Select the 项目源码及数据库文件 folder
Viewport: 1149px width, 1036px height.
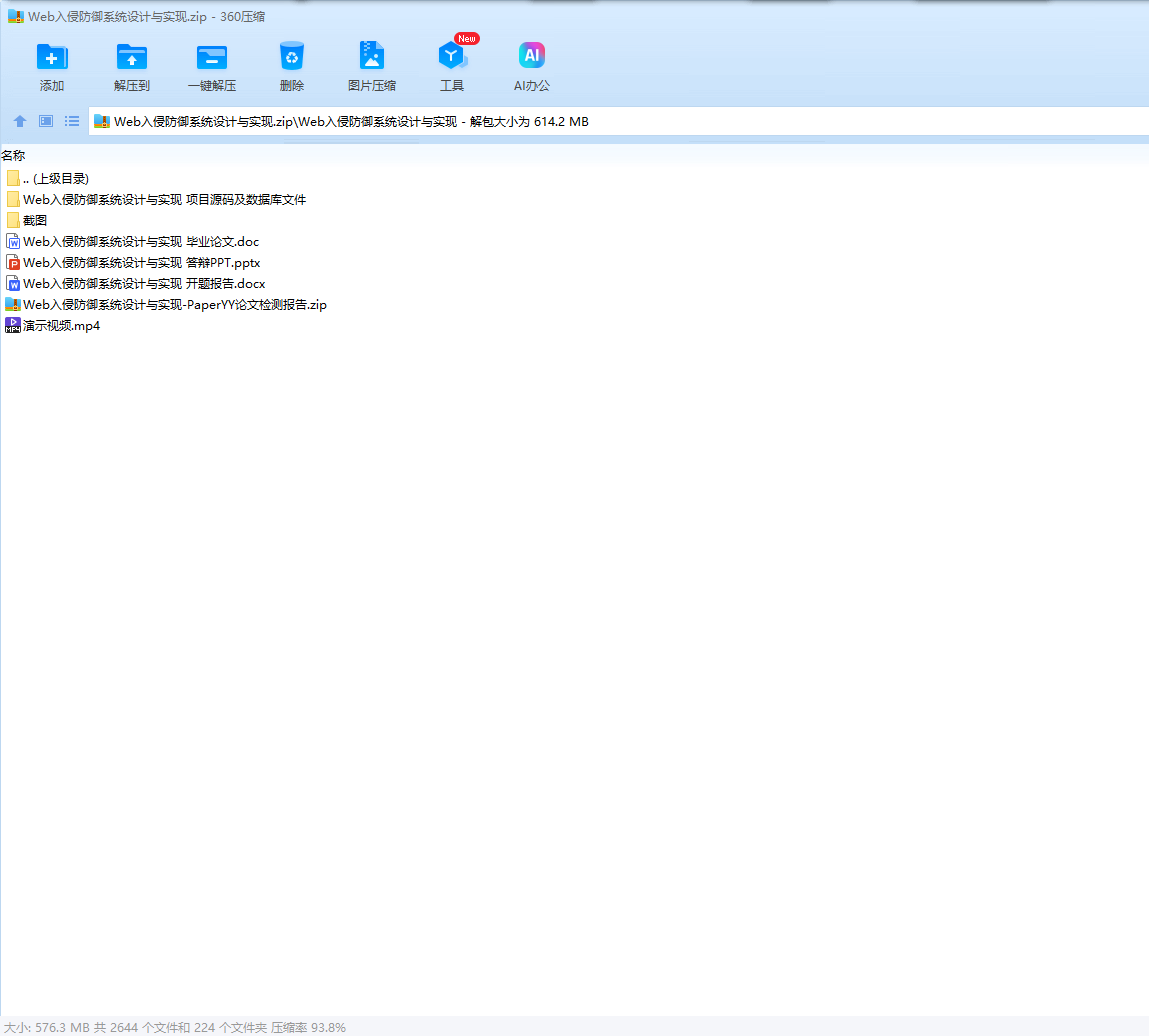tap(156, 199)
